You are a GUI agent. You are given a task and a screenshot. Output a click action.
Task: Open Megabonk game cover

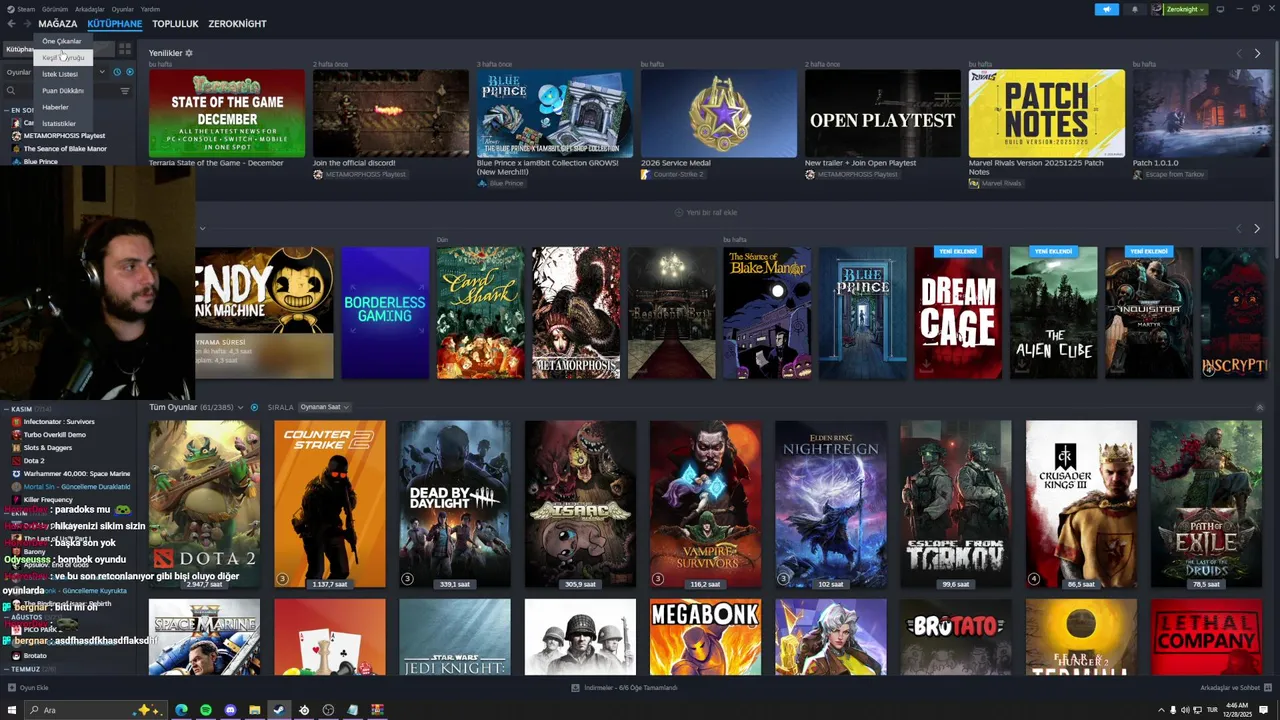pyautogui.click(x=705, y=637)
